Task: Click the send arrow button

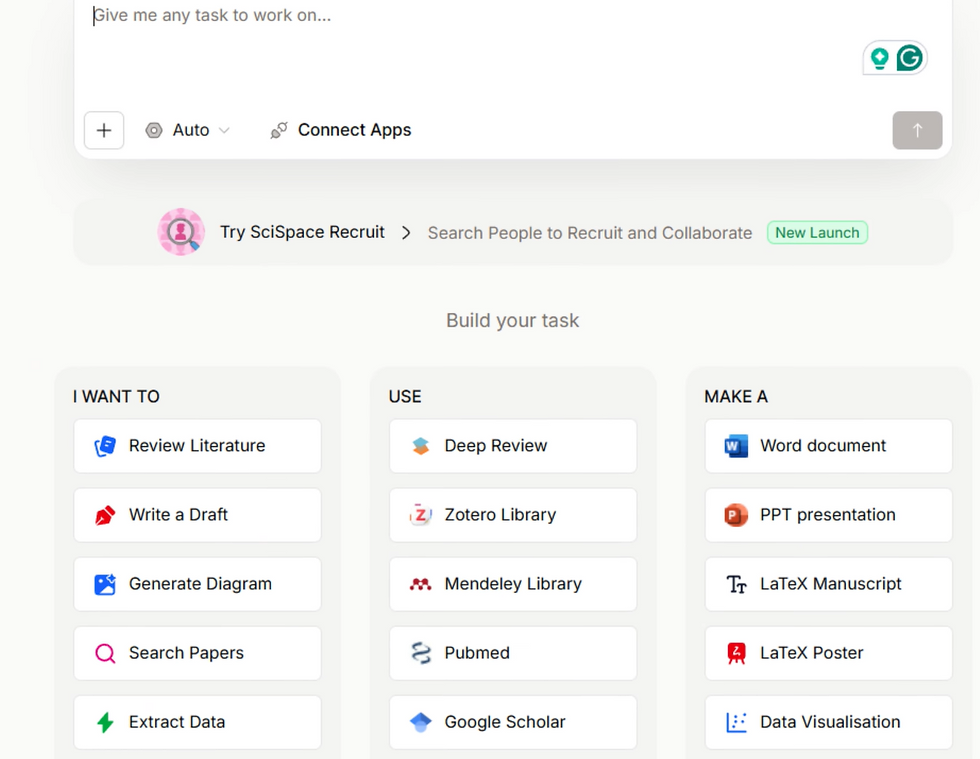Action: (x=917, y=130)
